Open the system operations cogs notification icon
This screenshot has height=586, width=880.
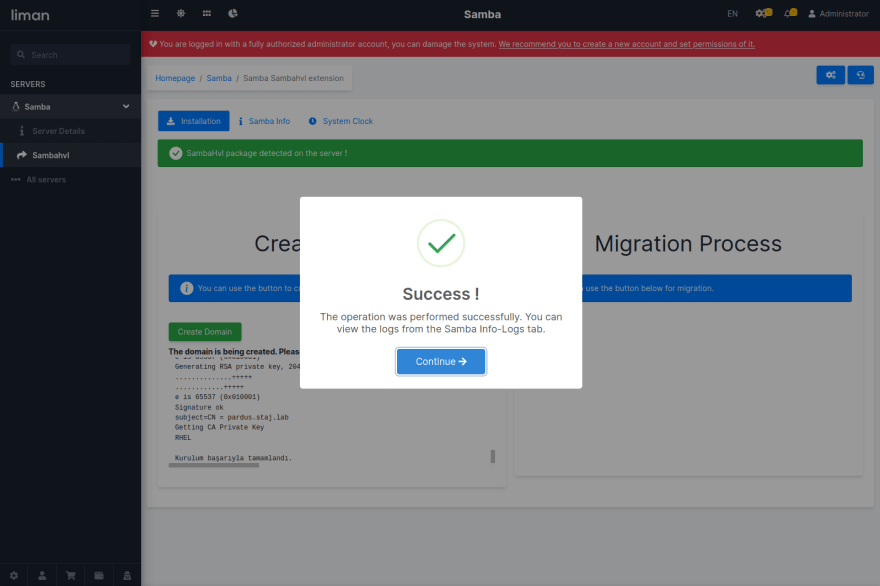763,13
